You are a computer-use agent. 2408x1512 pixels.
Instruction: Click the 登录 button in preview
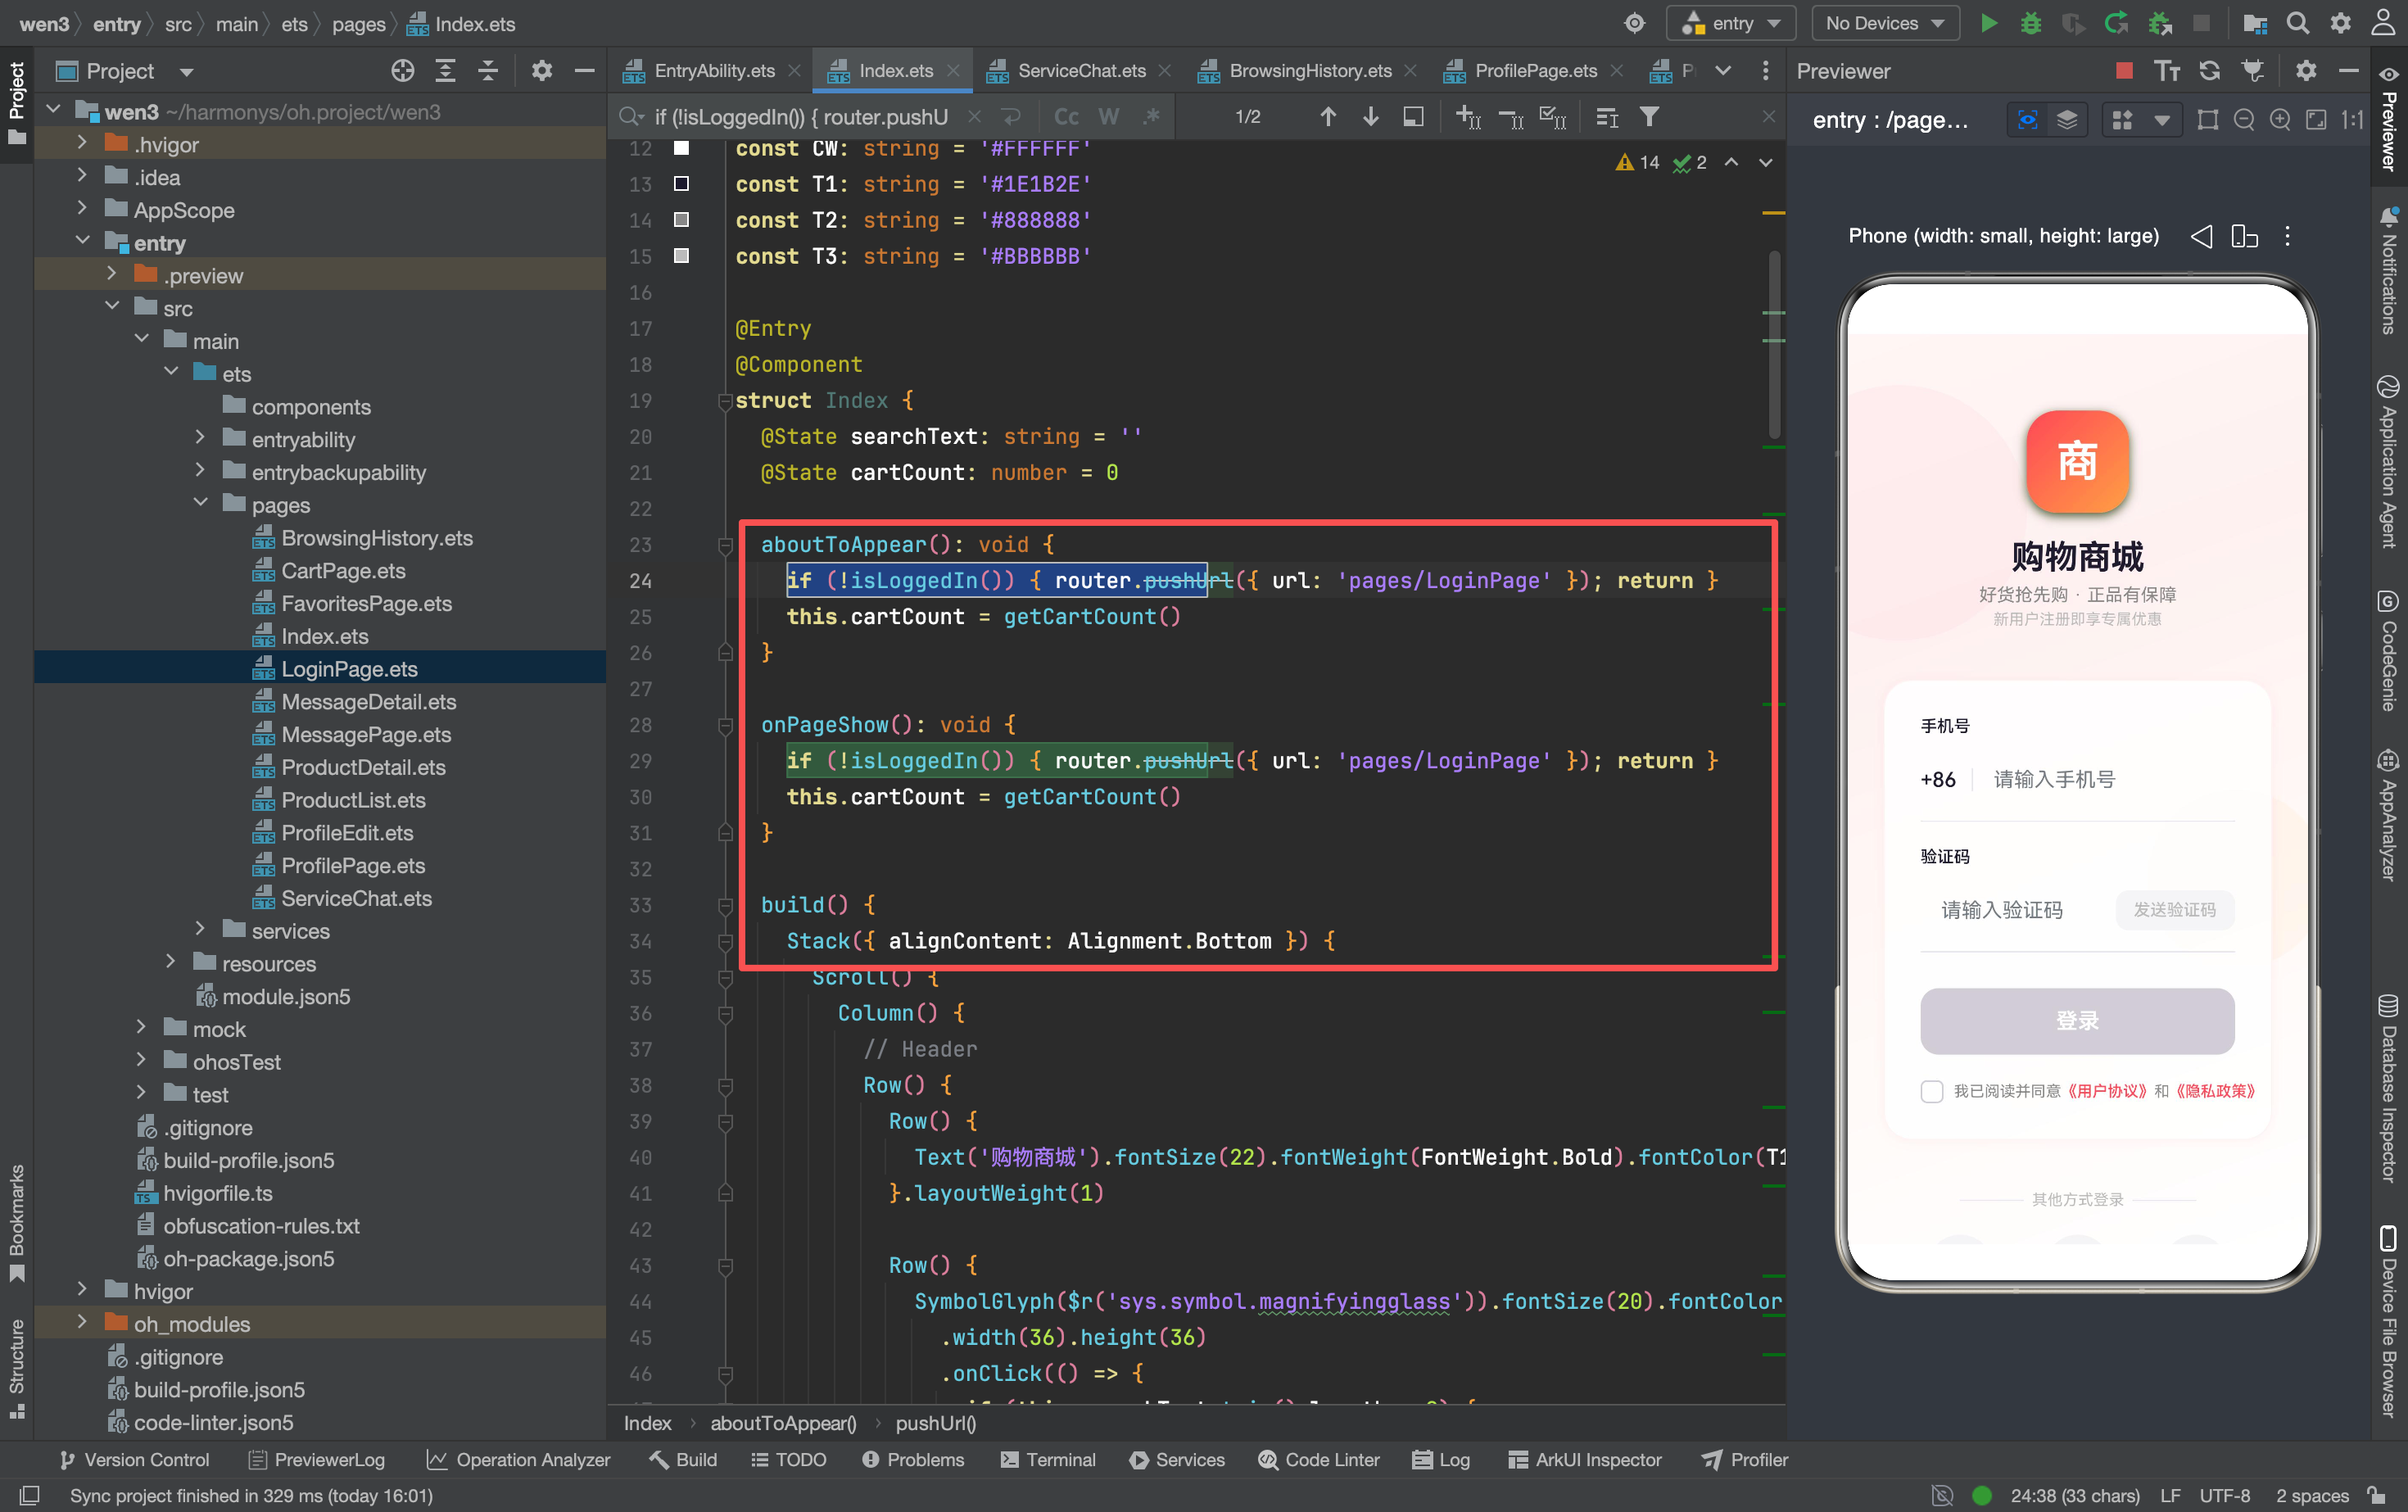point(2077,1021)
